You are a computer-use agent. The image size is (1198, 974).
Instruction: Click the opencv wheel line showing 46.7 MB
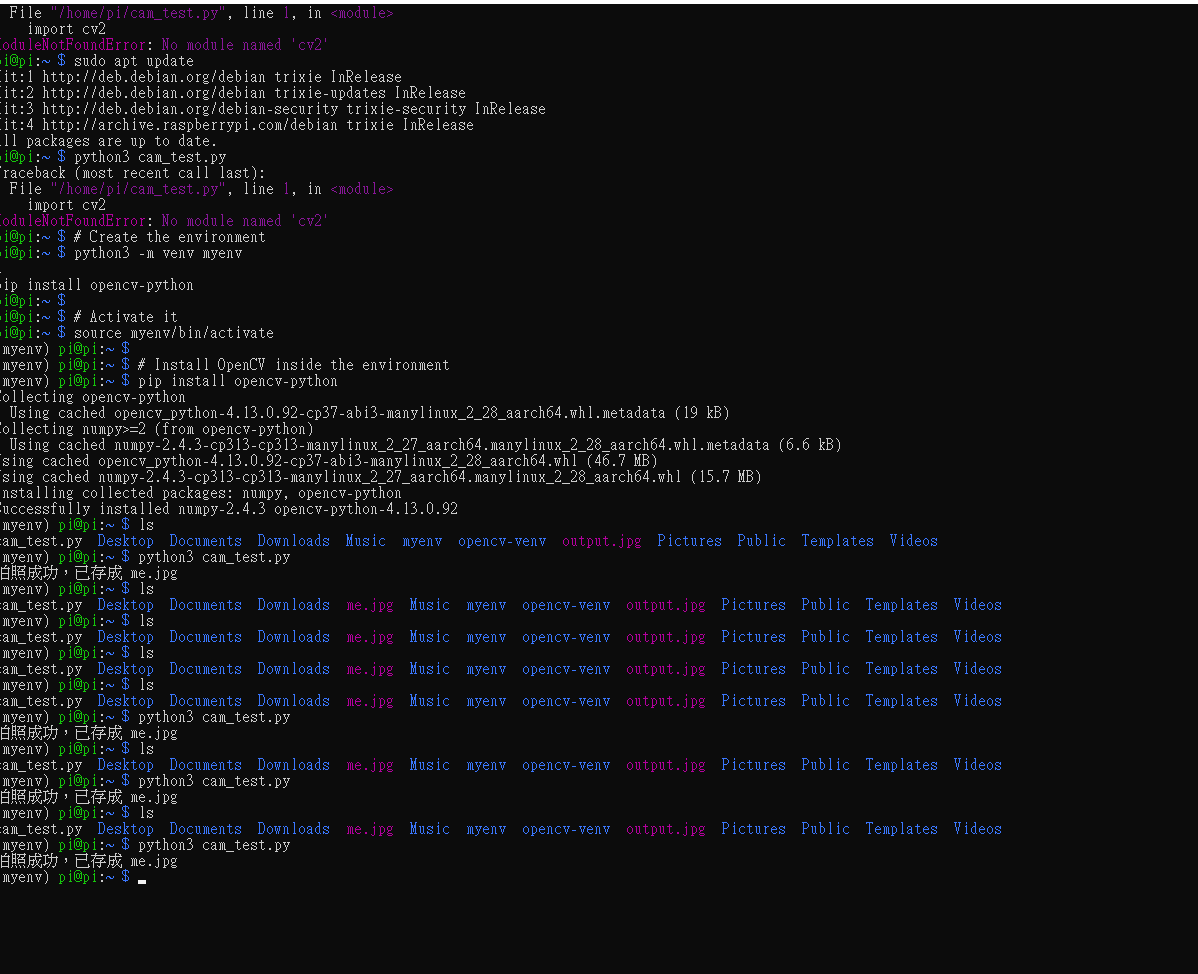click(328, 461)
